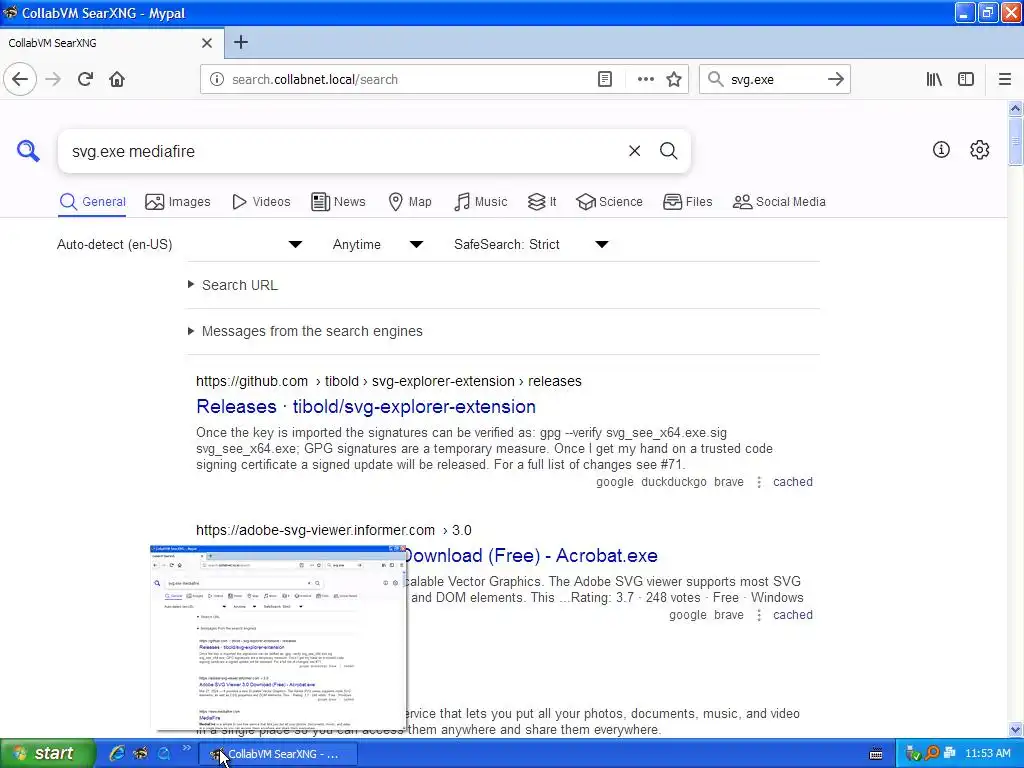Open SearXNG preferences gear
Image resolution: width=1024 pixels, height=768 pixels.
[980, 150]
